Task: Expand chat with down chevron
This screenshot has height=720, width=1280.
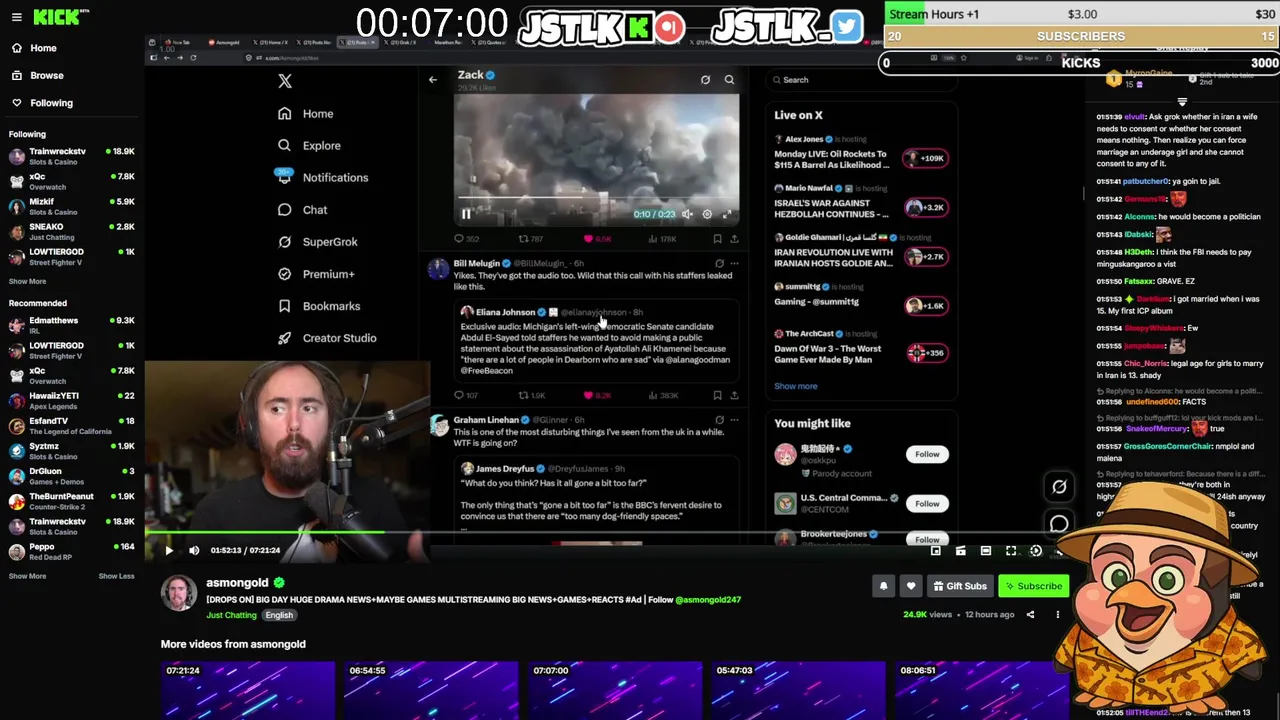Action: 1182,102
